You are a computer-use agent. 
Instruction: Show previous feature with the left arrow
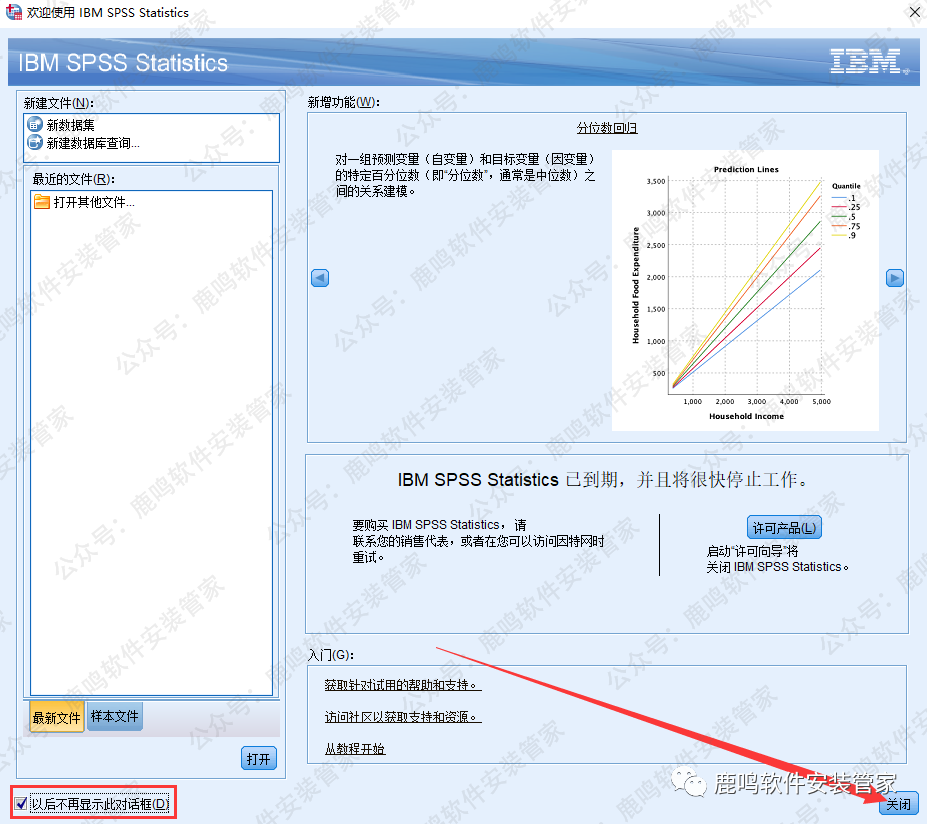pyautogui.click(x=320, y=278)
